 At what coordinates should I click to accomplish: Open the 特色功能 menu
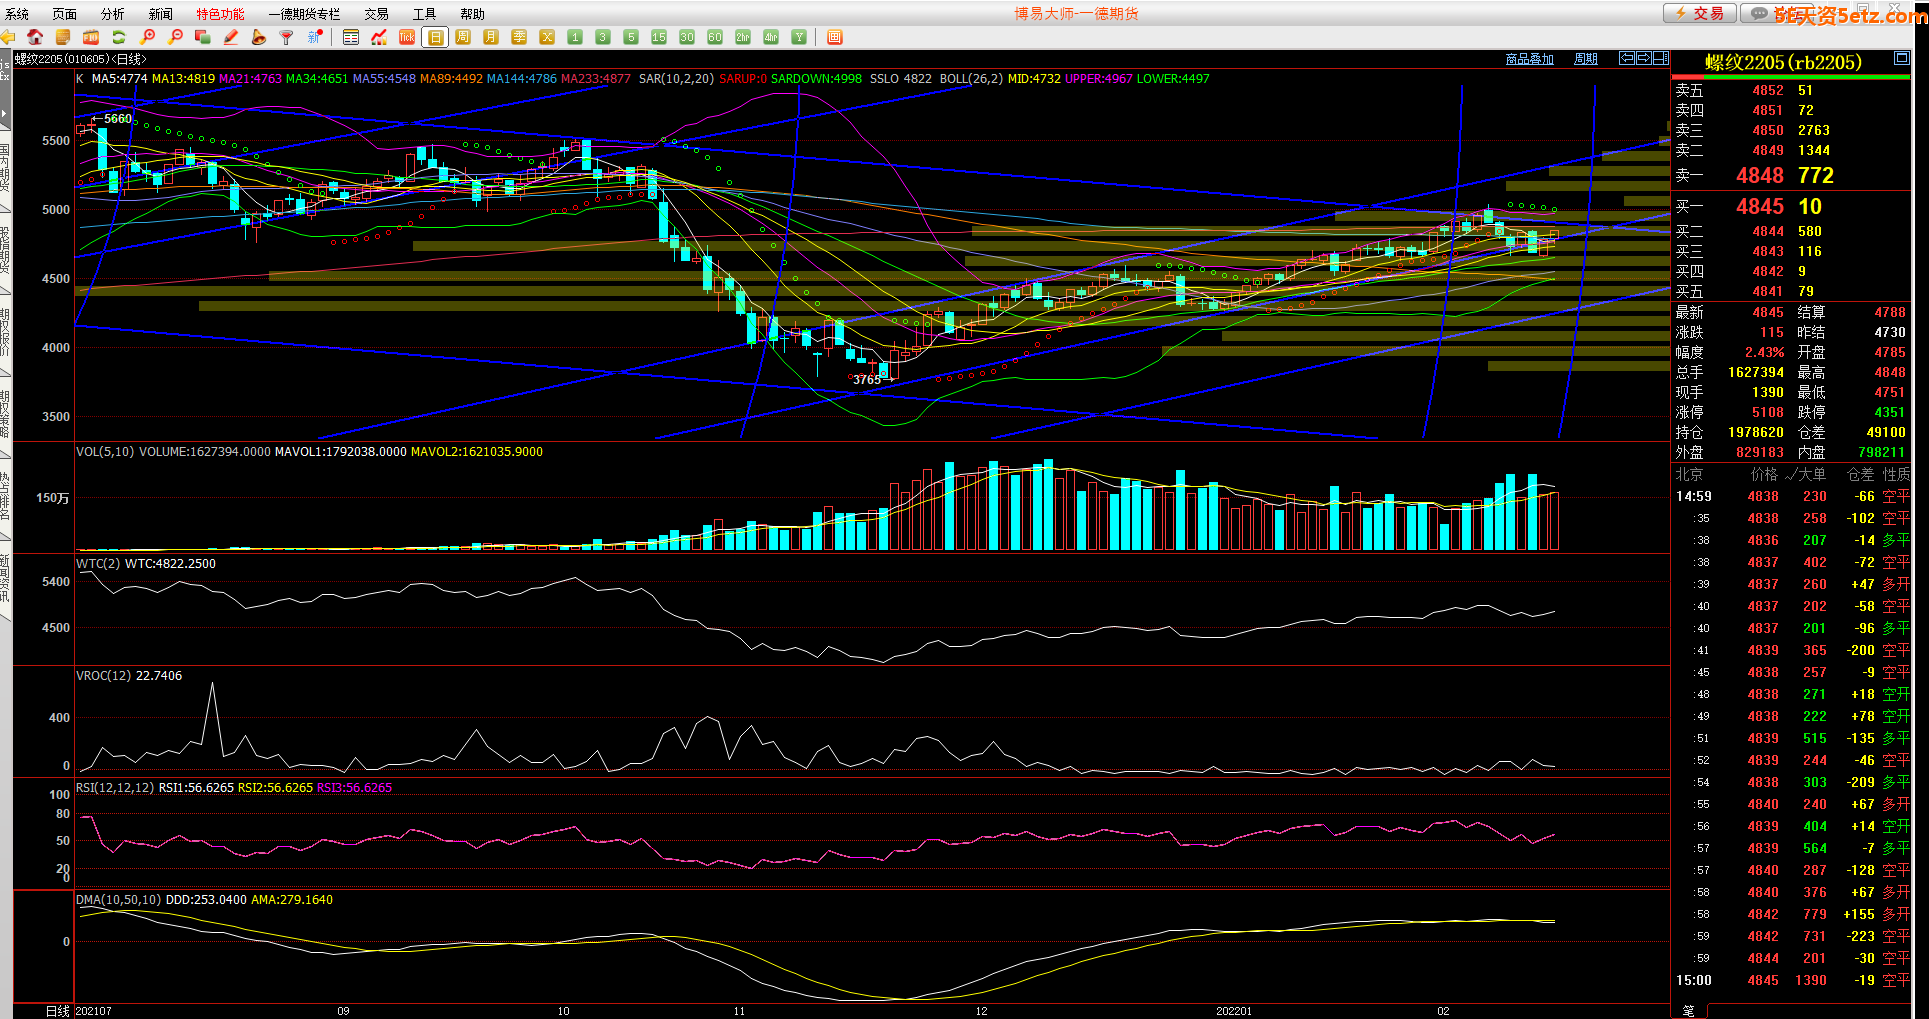220,14
